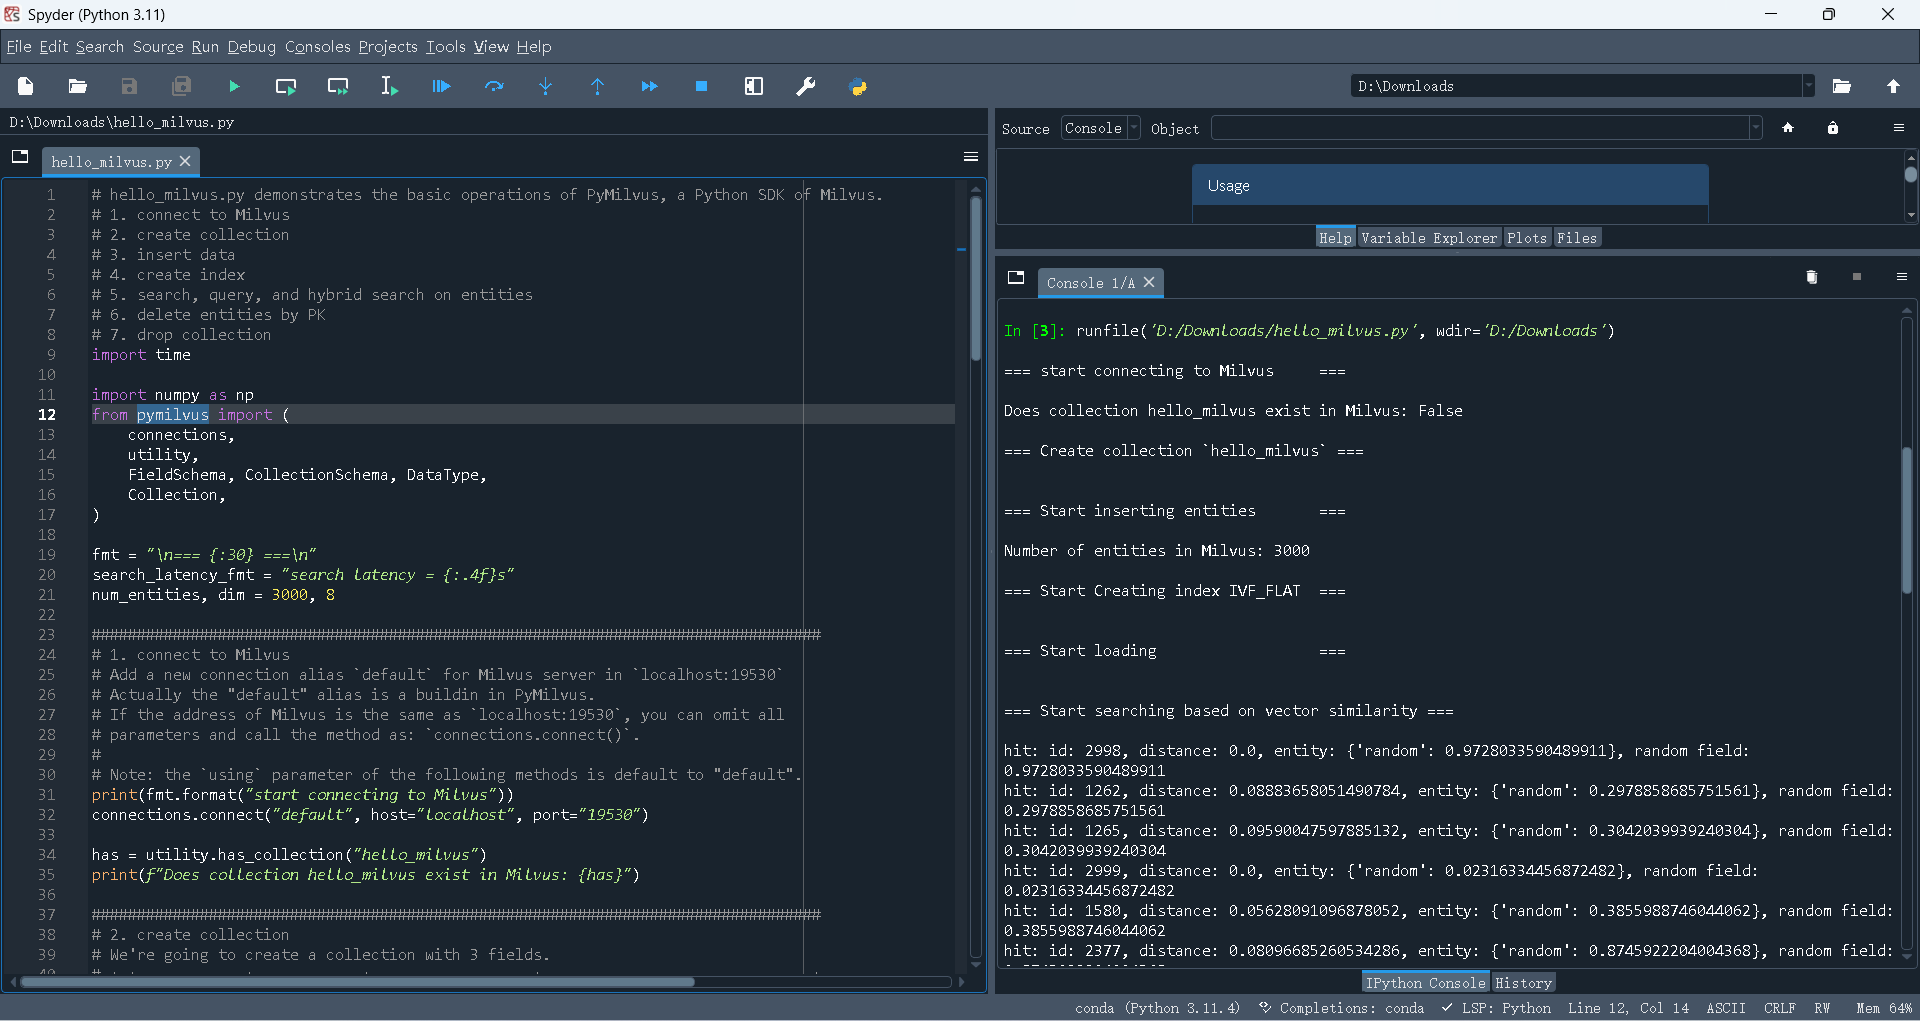Screen dimensions: 1920x1021
Task: Lock the Help pane
Action: (x=1832, y=128)
